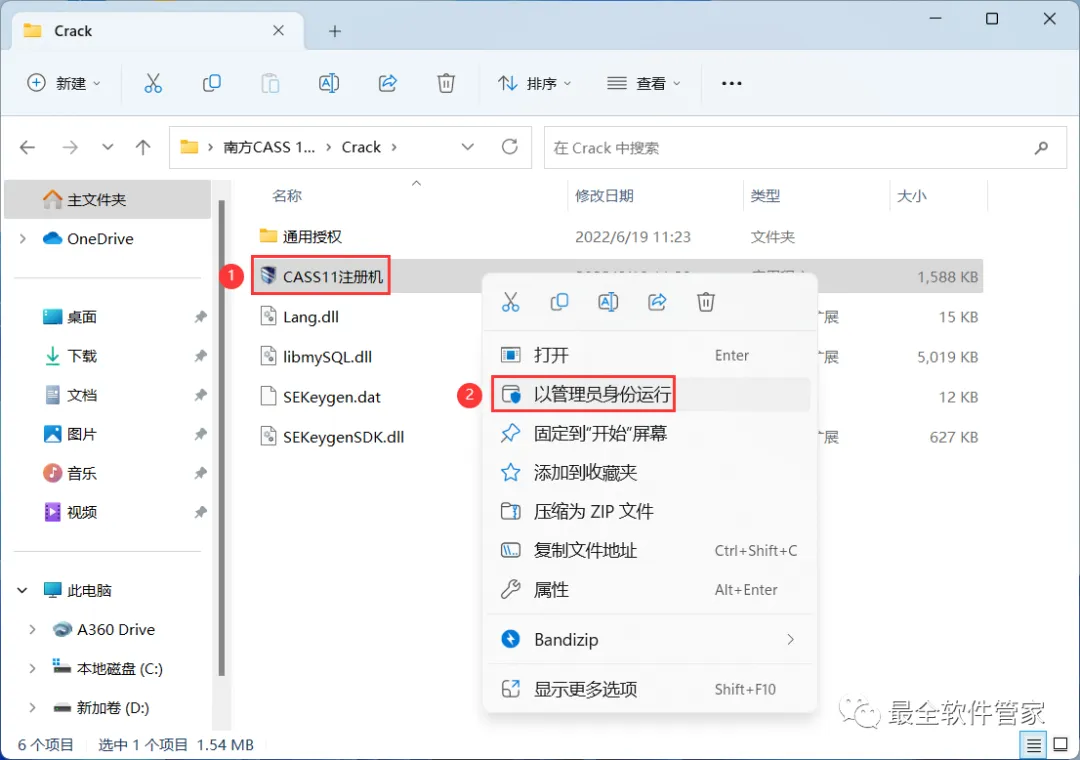
Task: Switch to details view in status bar
Action: 1033,745
